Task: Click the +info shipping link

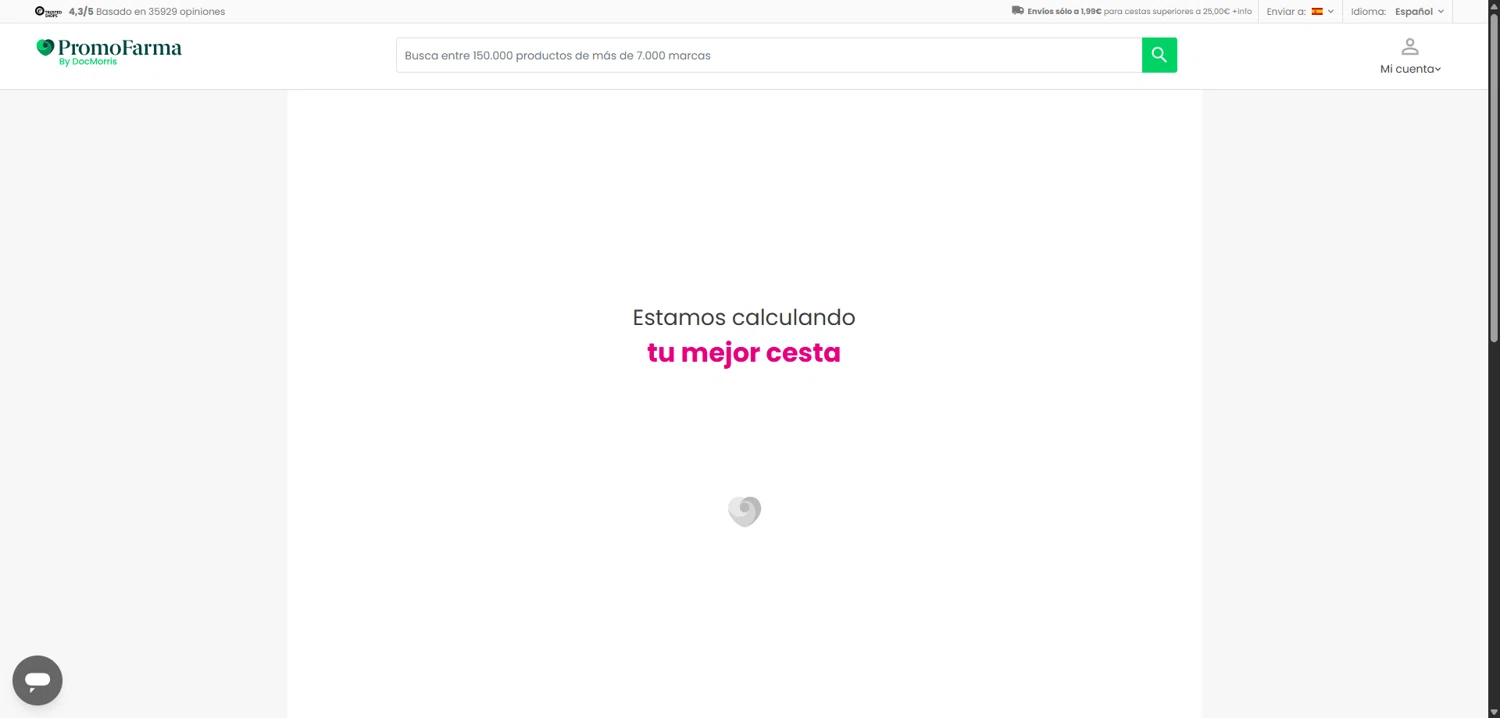Action: [x=1242, y=12]
